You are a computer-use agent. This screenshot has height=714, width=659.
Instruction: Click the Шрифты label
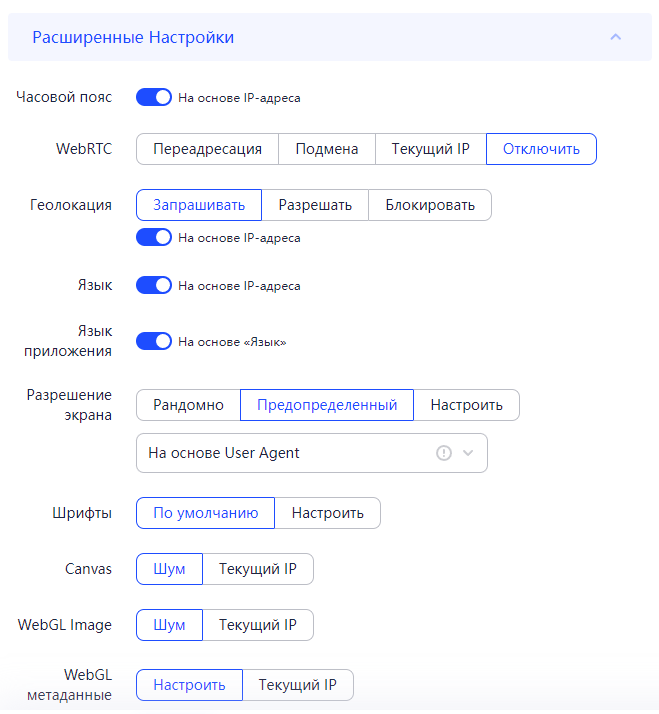[82, 513]
